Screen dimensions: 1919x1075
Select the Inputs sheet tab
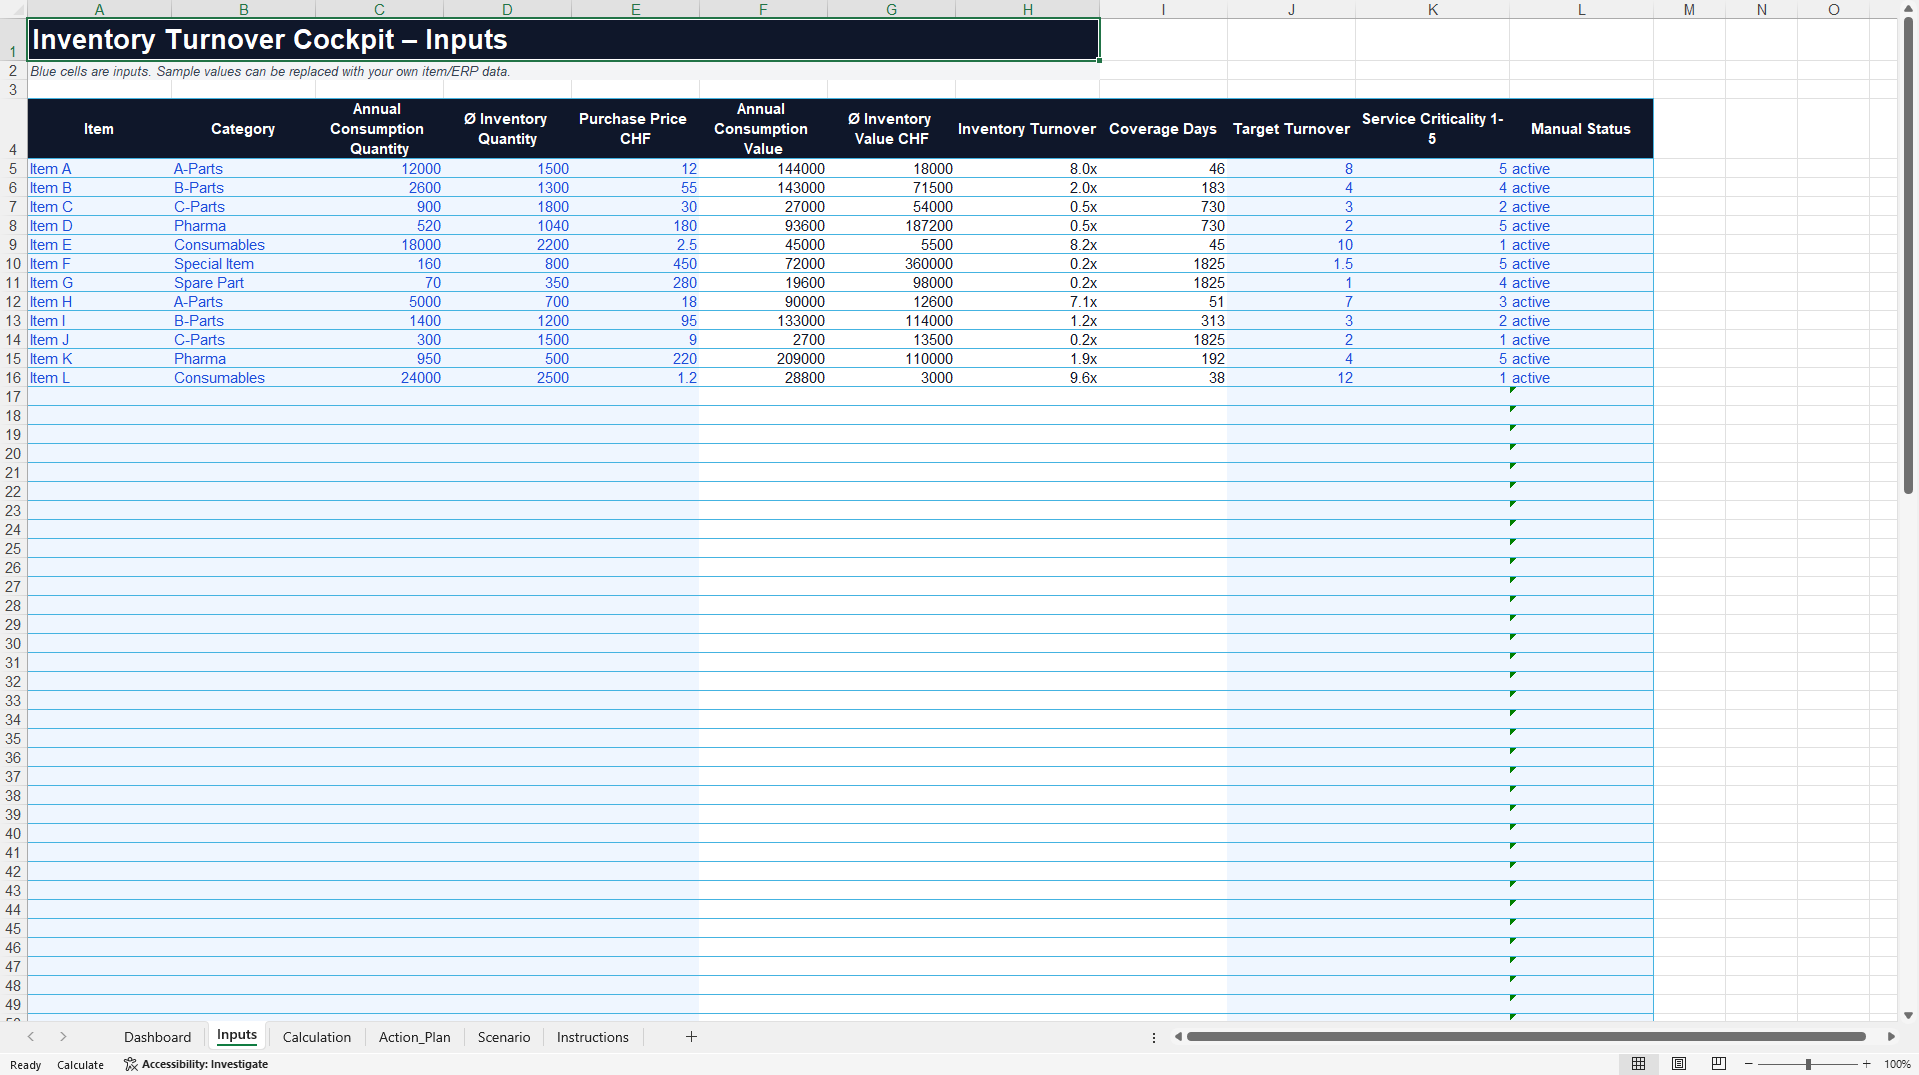pos(237,1036)
